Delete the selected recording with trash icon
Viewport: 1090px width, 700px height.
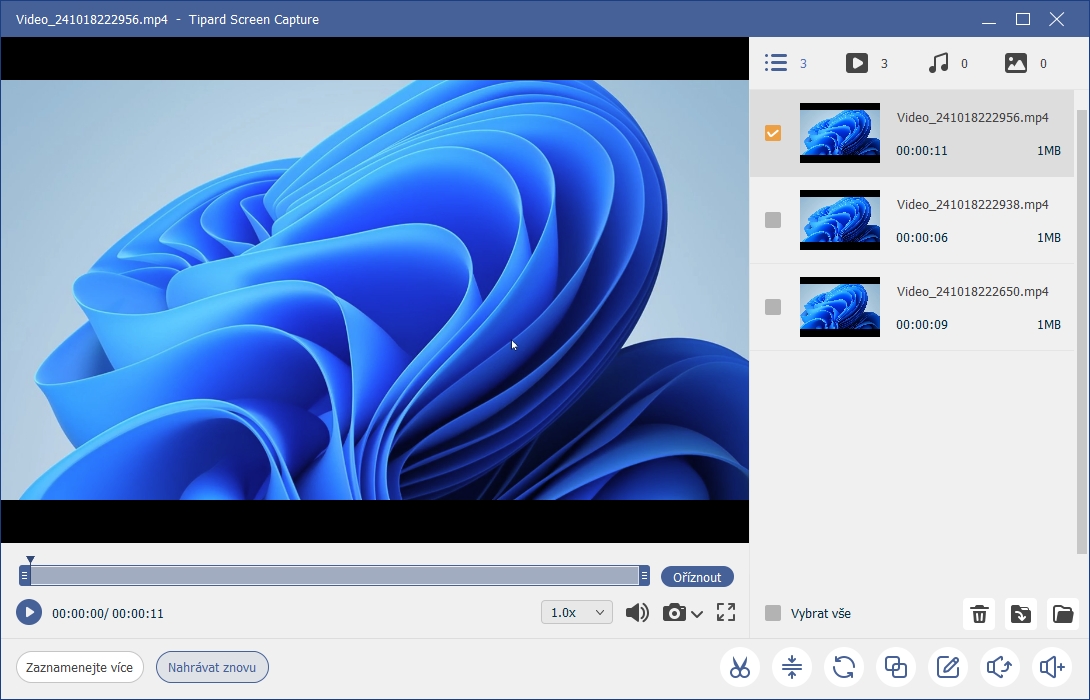click(979, 614)
